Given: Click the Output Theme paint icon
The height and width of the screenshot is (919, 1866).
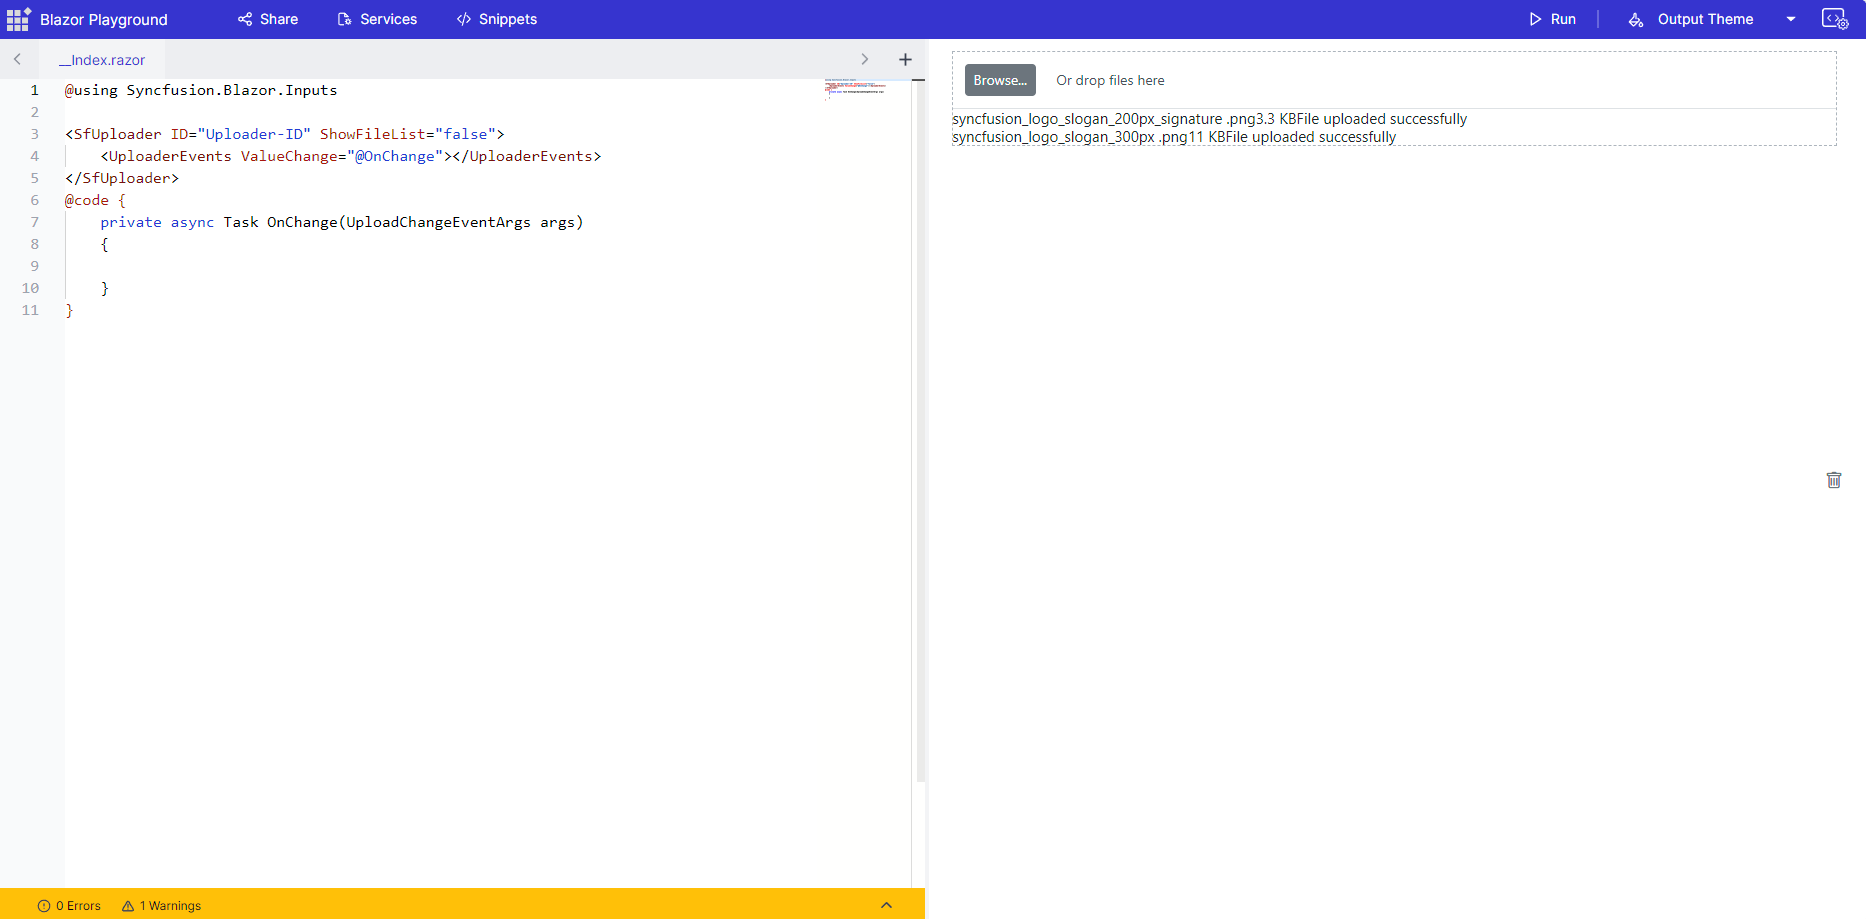Looking at the screenshot, I should pyautogui.click(x=1636, y=20).
